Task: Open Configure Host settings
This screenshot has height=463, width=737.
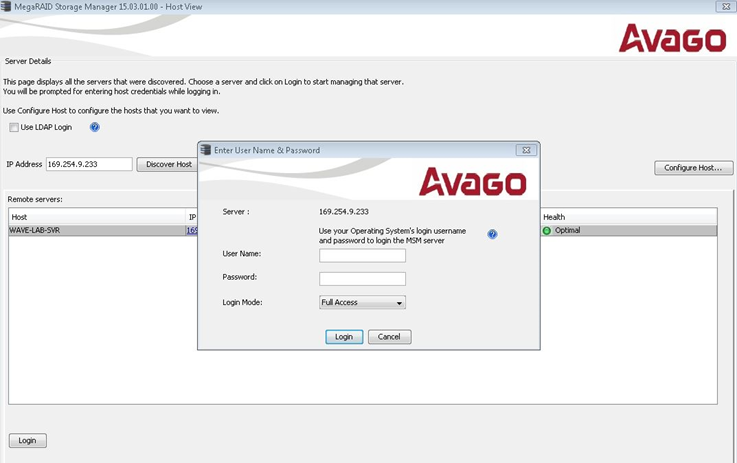Action: tap(693, 168)
